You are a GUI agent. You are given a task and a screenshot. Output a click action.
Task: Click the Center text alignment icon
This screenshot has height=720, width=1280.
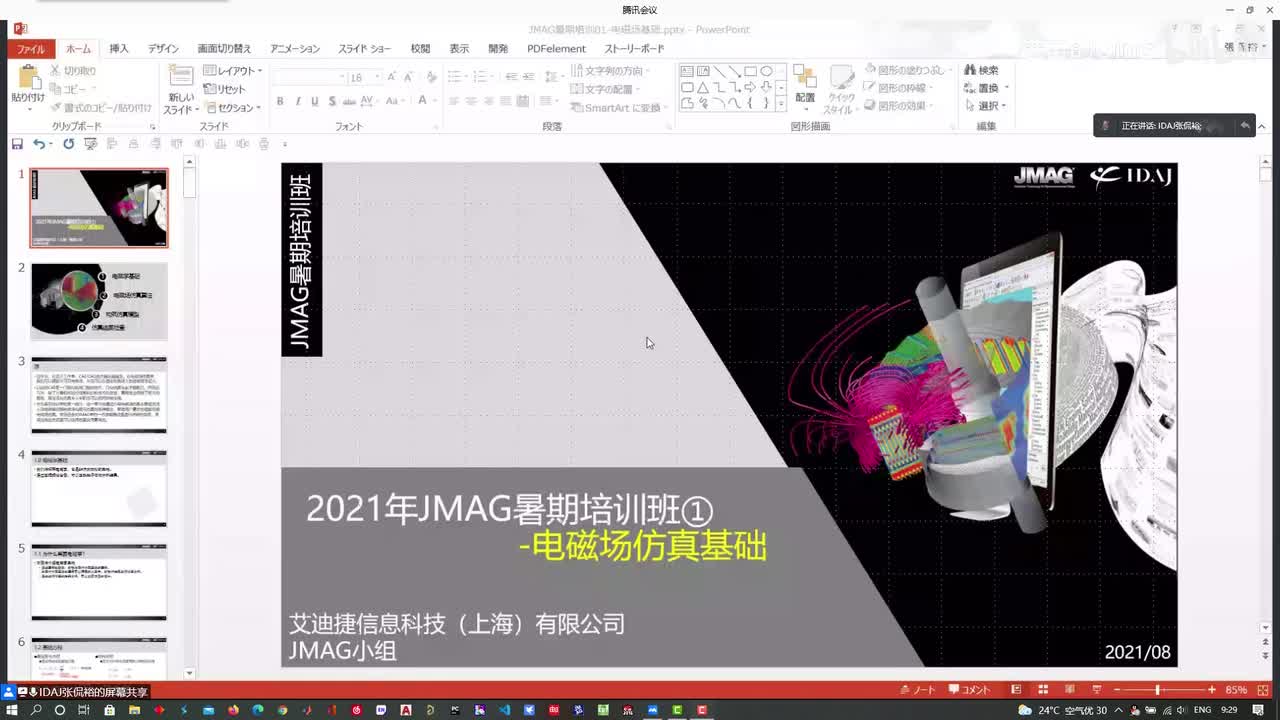tap(471, 101)
